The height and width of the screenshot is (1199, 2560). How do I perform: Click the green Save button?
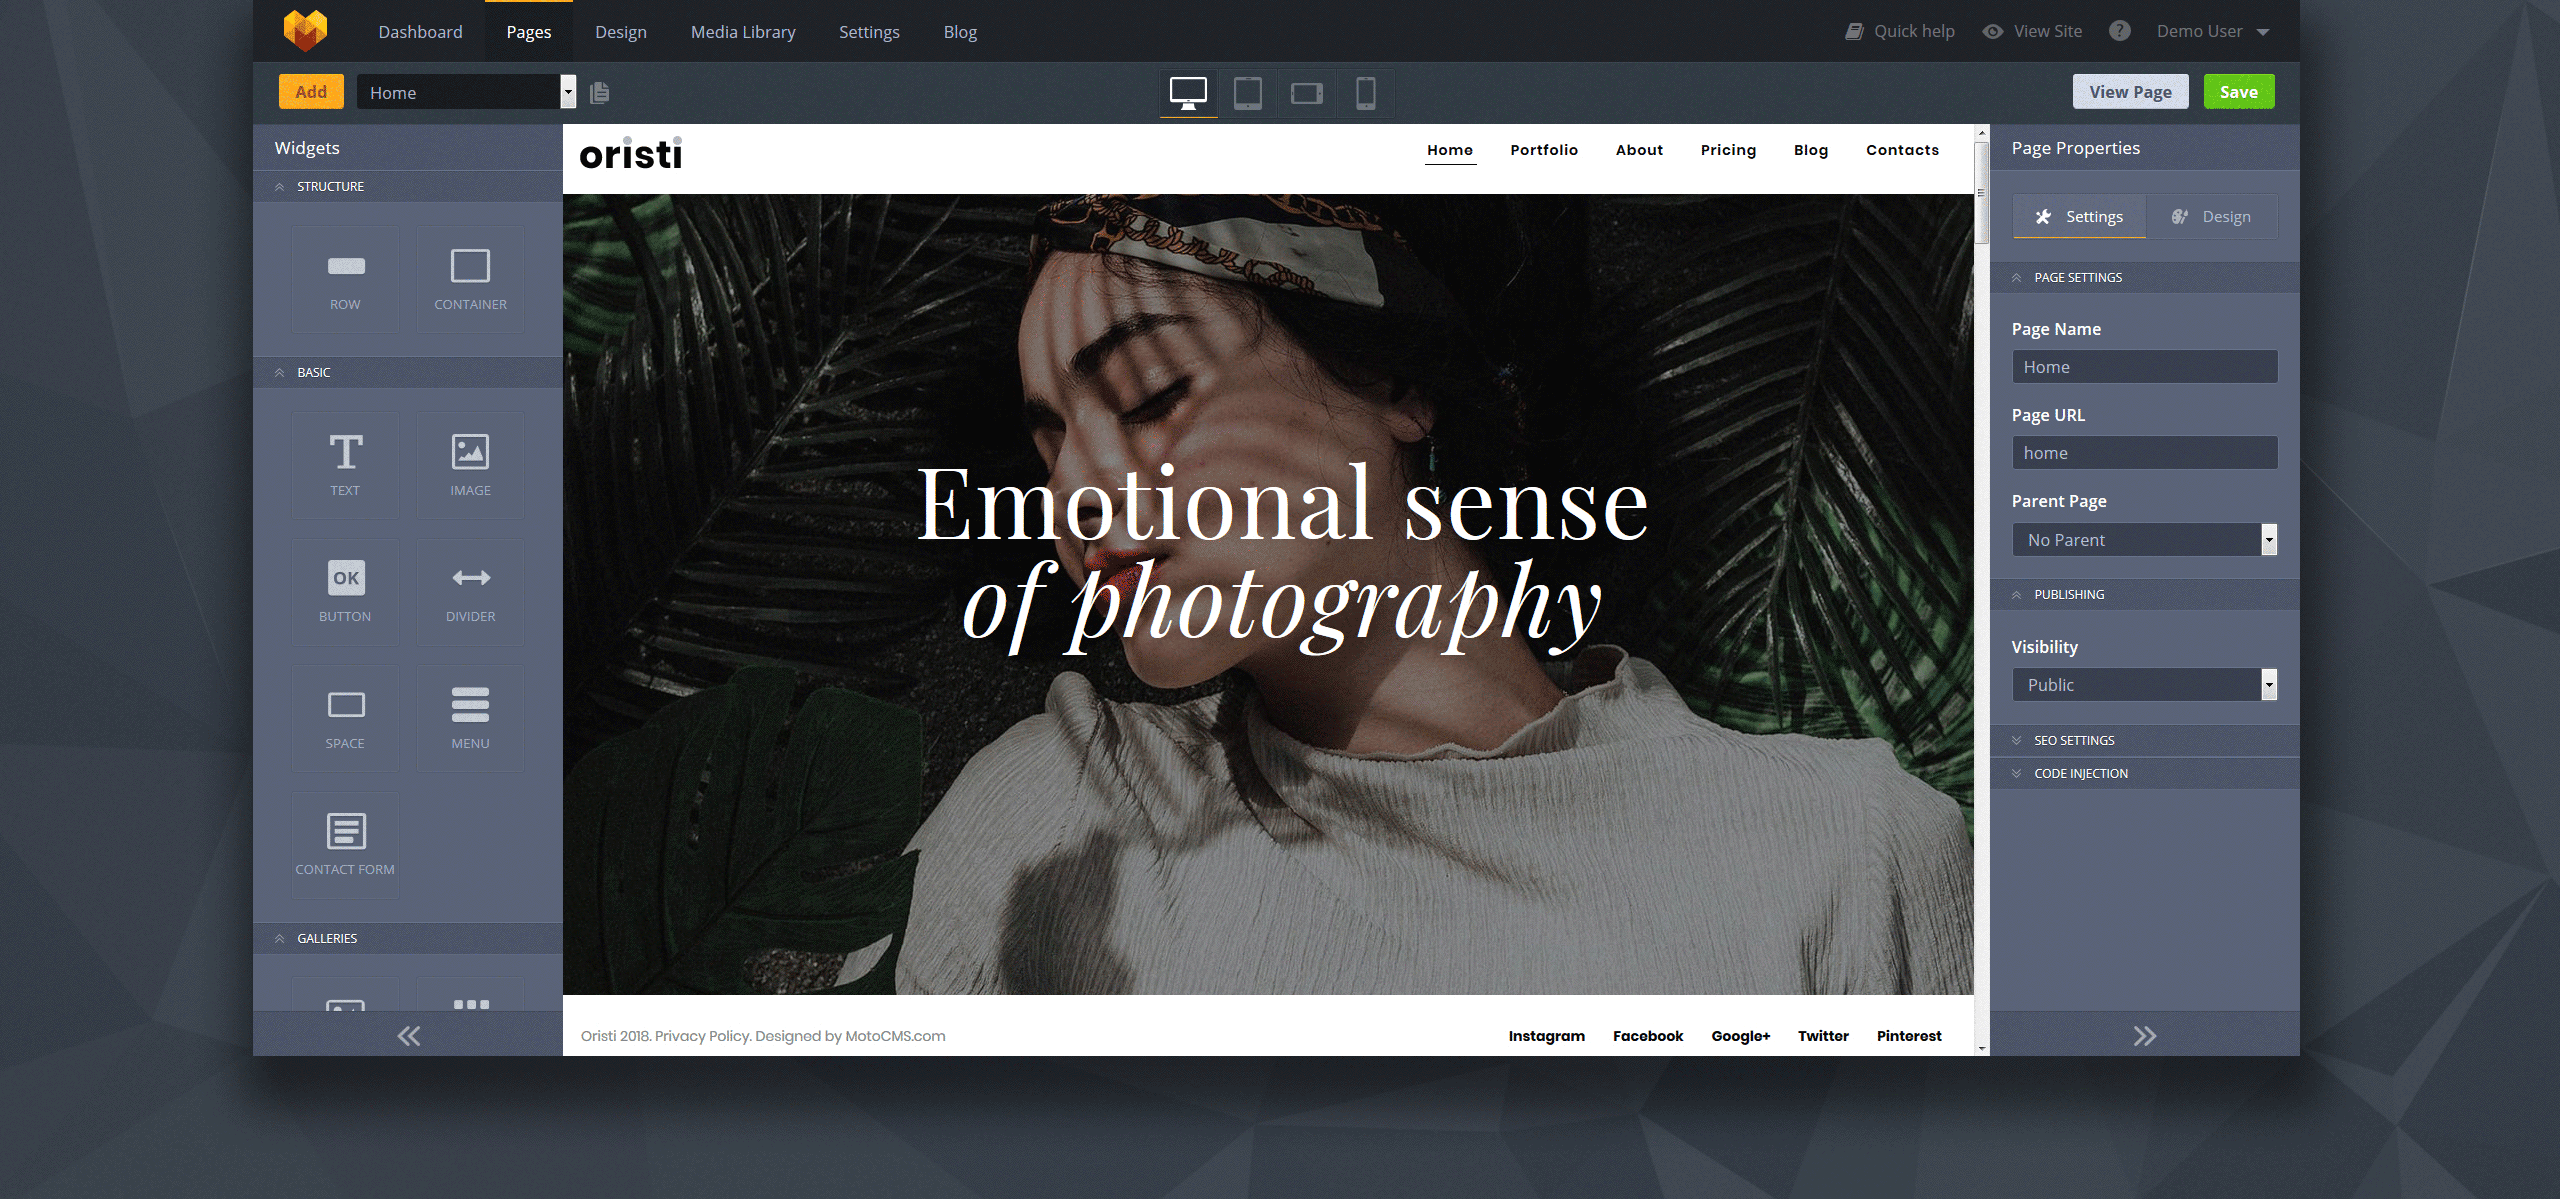pos(2239,92)
